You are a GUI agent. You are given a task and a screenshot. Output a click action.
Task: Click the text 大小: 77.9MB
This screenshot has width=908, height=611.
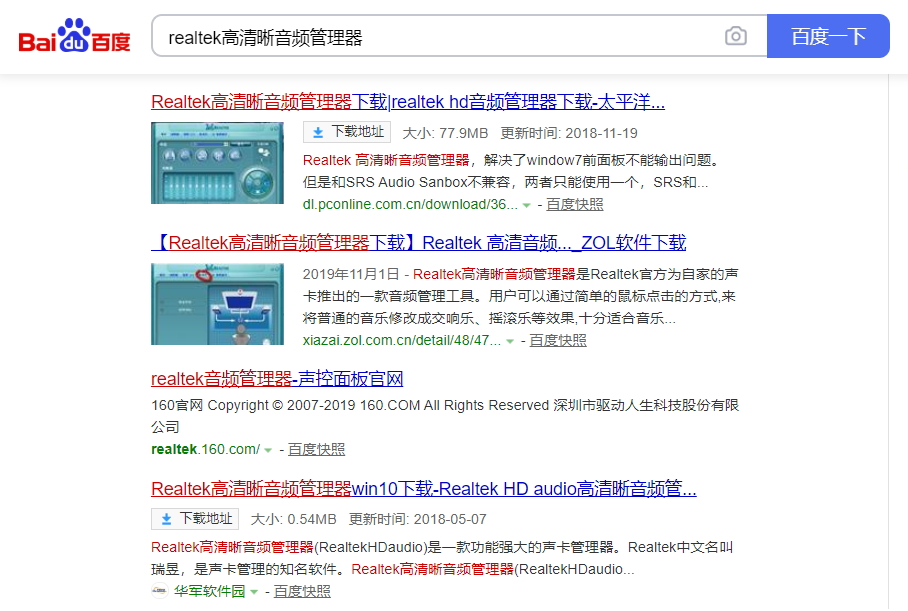(x=445, y=133)
